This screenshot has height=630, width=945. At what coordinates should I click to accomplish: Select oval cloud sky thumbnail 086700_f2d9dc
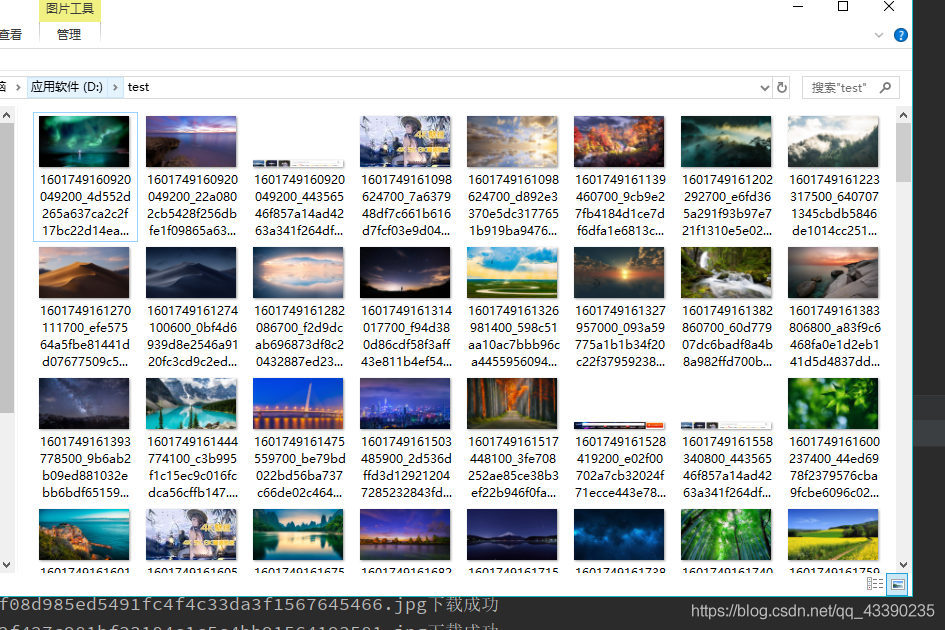click(298, 272)
